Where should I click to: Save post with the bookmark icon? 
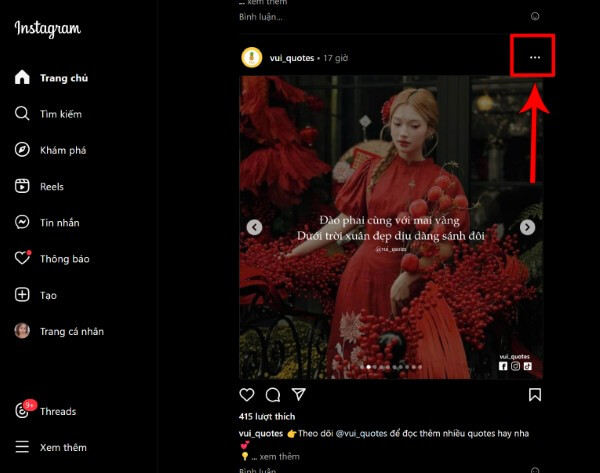pos(535,394)
